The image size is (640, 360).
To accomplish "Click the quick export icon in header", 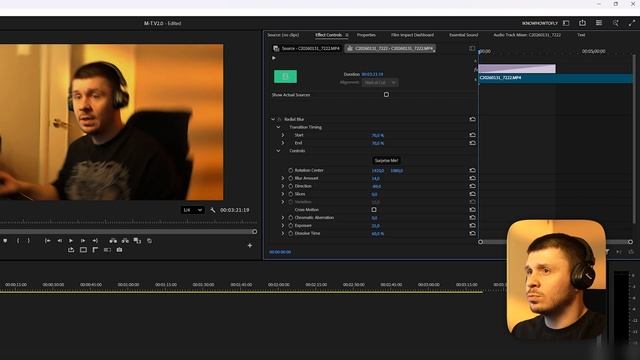I will coord(582,23).
